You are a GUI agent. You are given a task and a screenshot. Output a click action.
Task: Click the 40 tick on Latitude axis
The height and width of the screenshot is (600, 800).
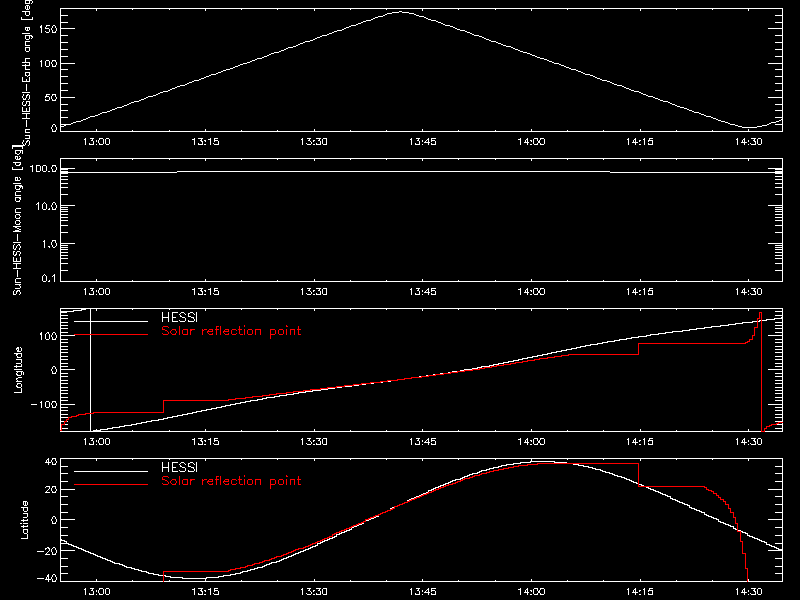coord(51,462)
